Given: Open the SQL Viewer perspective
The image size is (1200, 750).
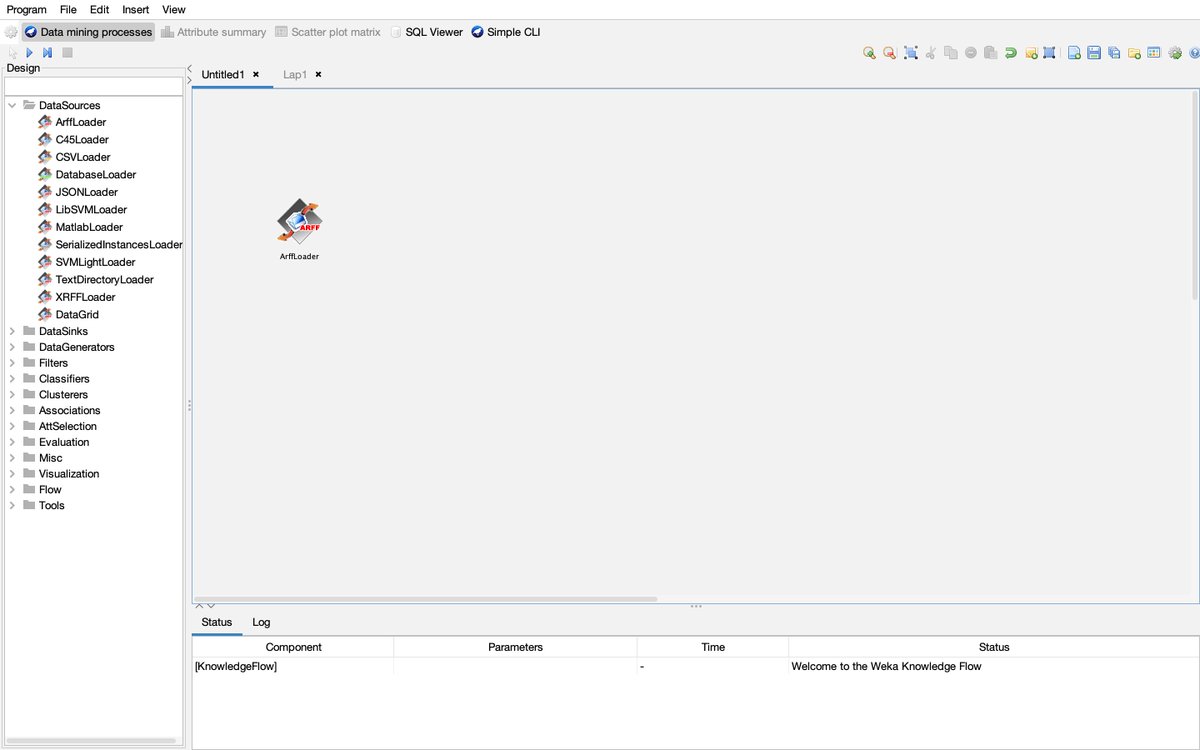Looking at the screenshot, I should click(426, 32).
